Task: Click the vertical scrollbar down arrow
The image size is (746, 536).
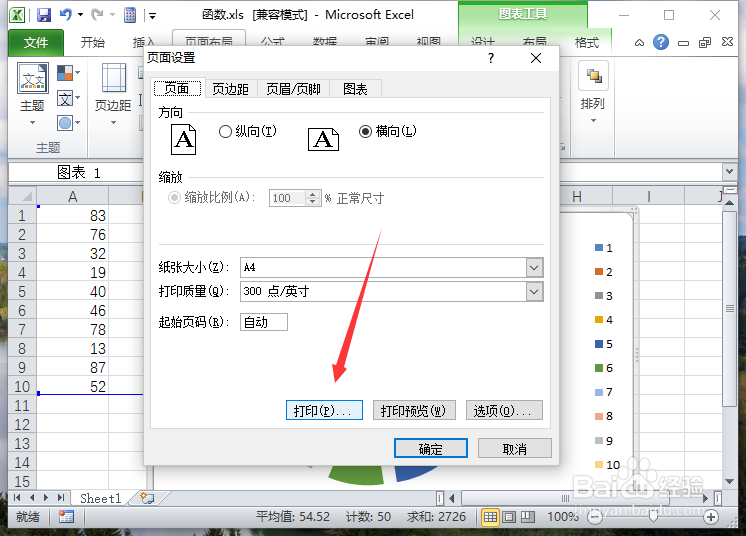Action: coord(729,481)
